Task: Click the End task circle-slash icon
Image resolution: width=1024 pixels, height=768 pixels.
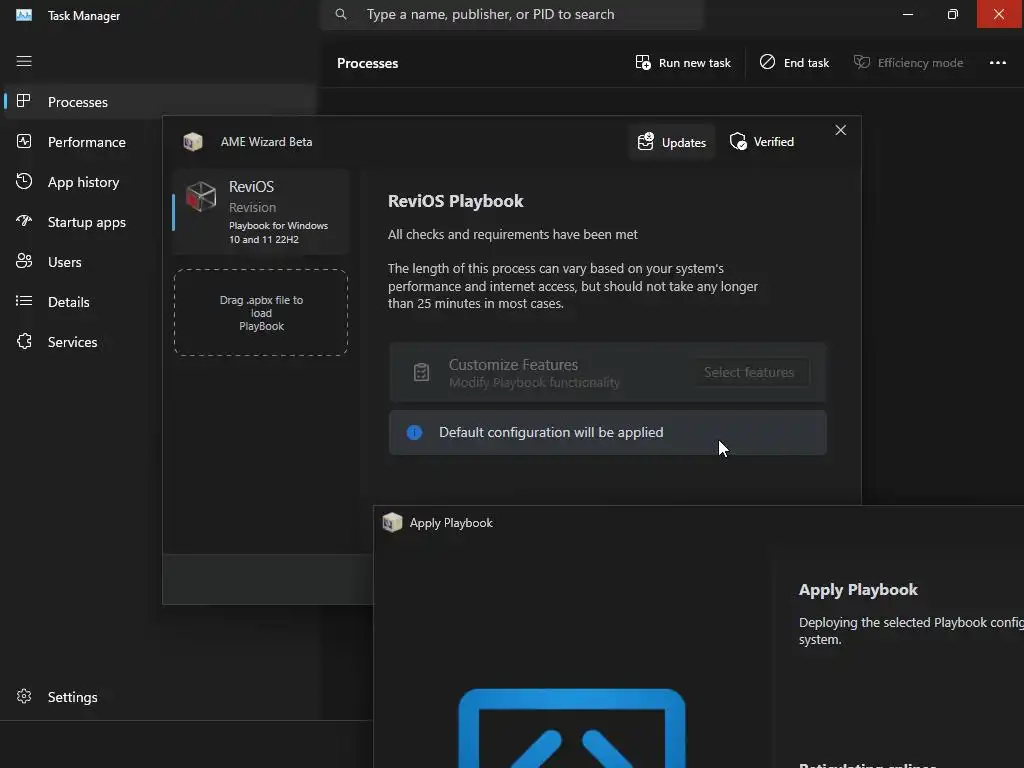Action: pyautogui.click(x=767, y=61)
